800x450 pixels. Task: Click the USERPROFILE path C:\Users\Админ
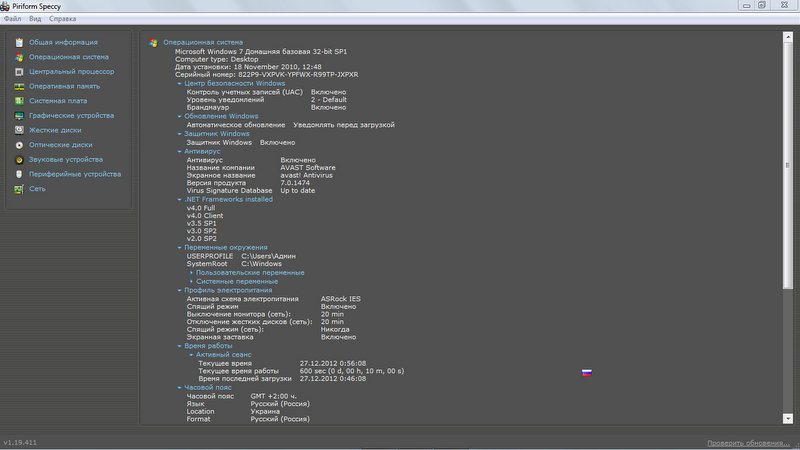click(268, 256)
